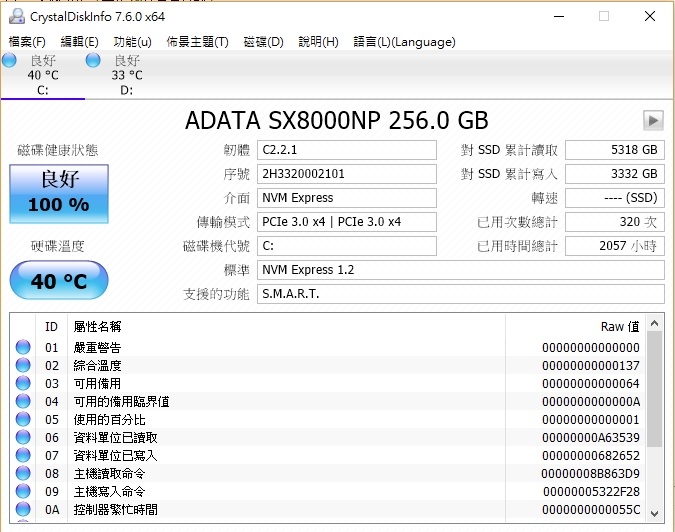Select the 控制器繁忙時間 attribute row
The height and width of the screenshot is (532, 675).
327,509
